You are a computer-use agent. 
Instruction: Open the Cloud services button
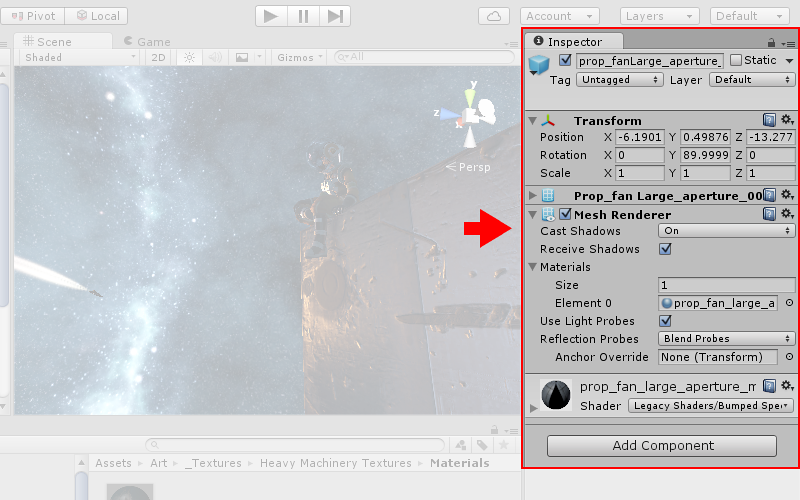494,16
